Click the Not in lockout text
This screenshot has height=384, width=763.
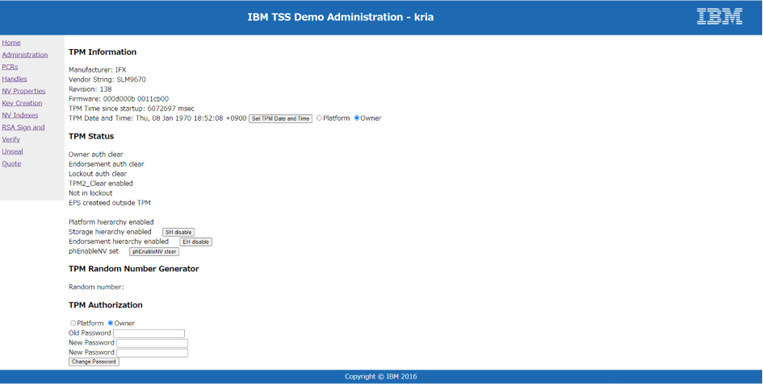pyautogui.click(x=91, y=193)
